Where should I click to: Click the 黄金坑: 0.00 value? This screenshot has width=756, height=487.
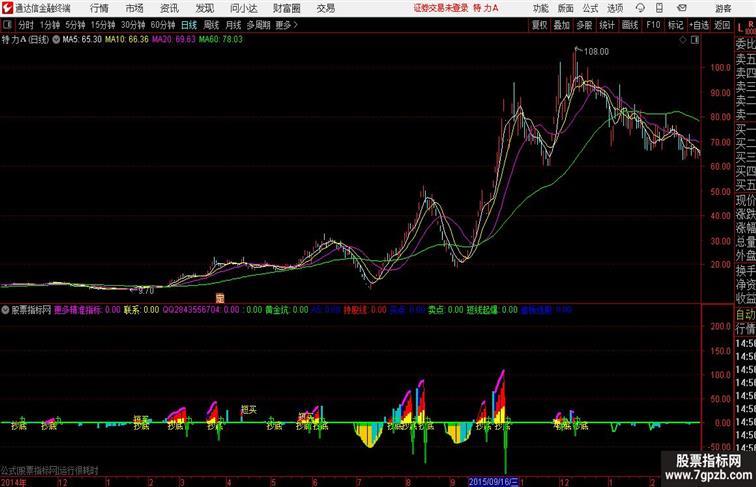(286, 310)
